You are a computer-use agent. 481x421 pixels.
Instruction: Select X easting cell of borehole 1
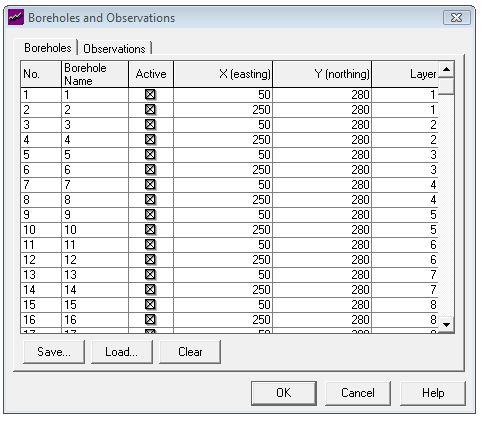(x=223, y=95)
